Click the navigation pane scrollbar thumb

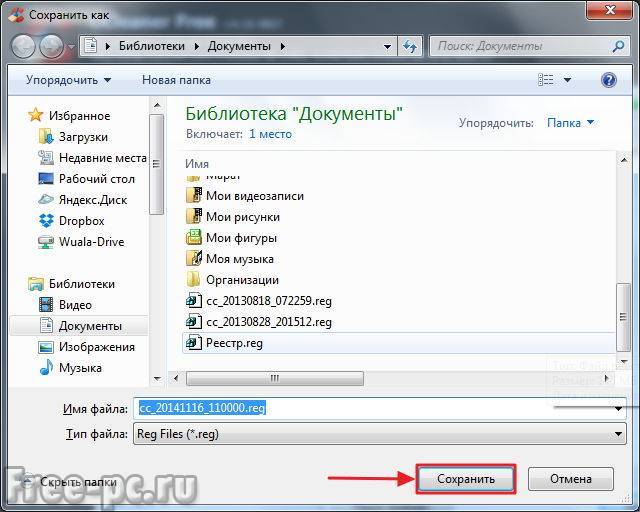click(157, 164)
